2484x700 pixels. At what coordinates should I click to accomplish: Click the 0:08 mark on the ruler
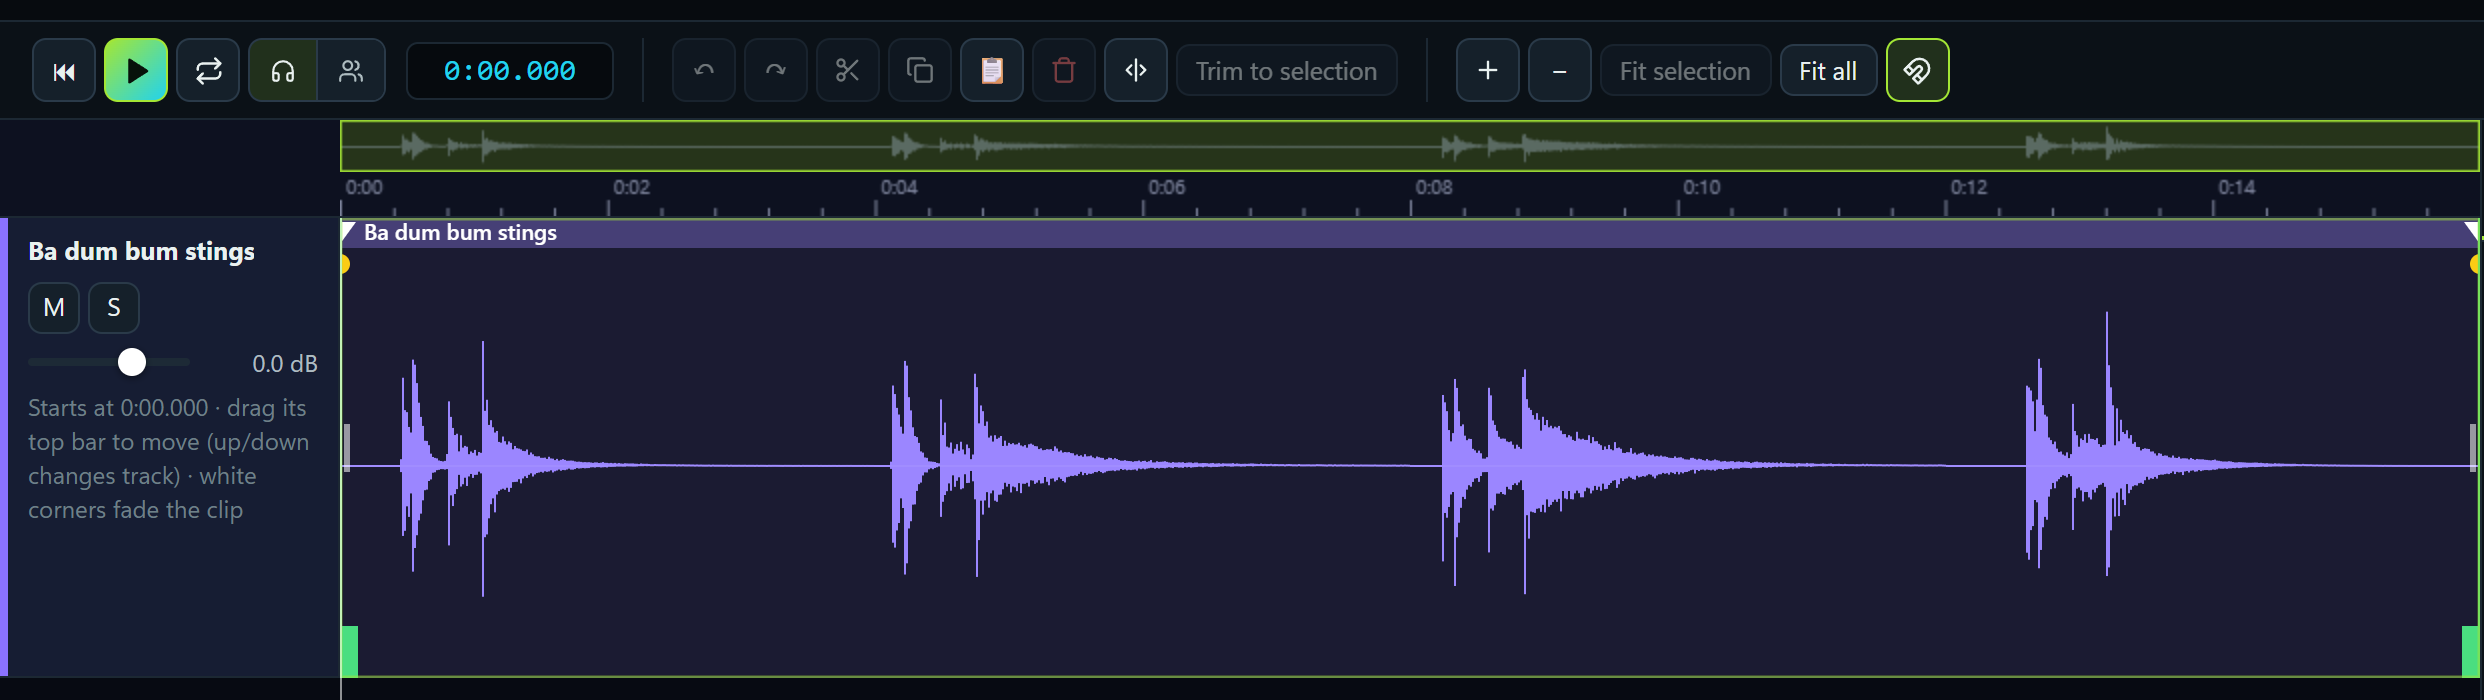click(x=1434, y=187)
